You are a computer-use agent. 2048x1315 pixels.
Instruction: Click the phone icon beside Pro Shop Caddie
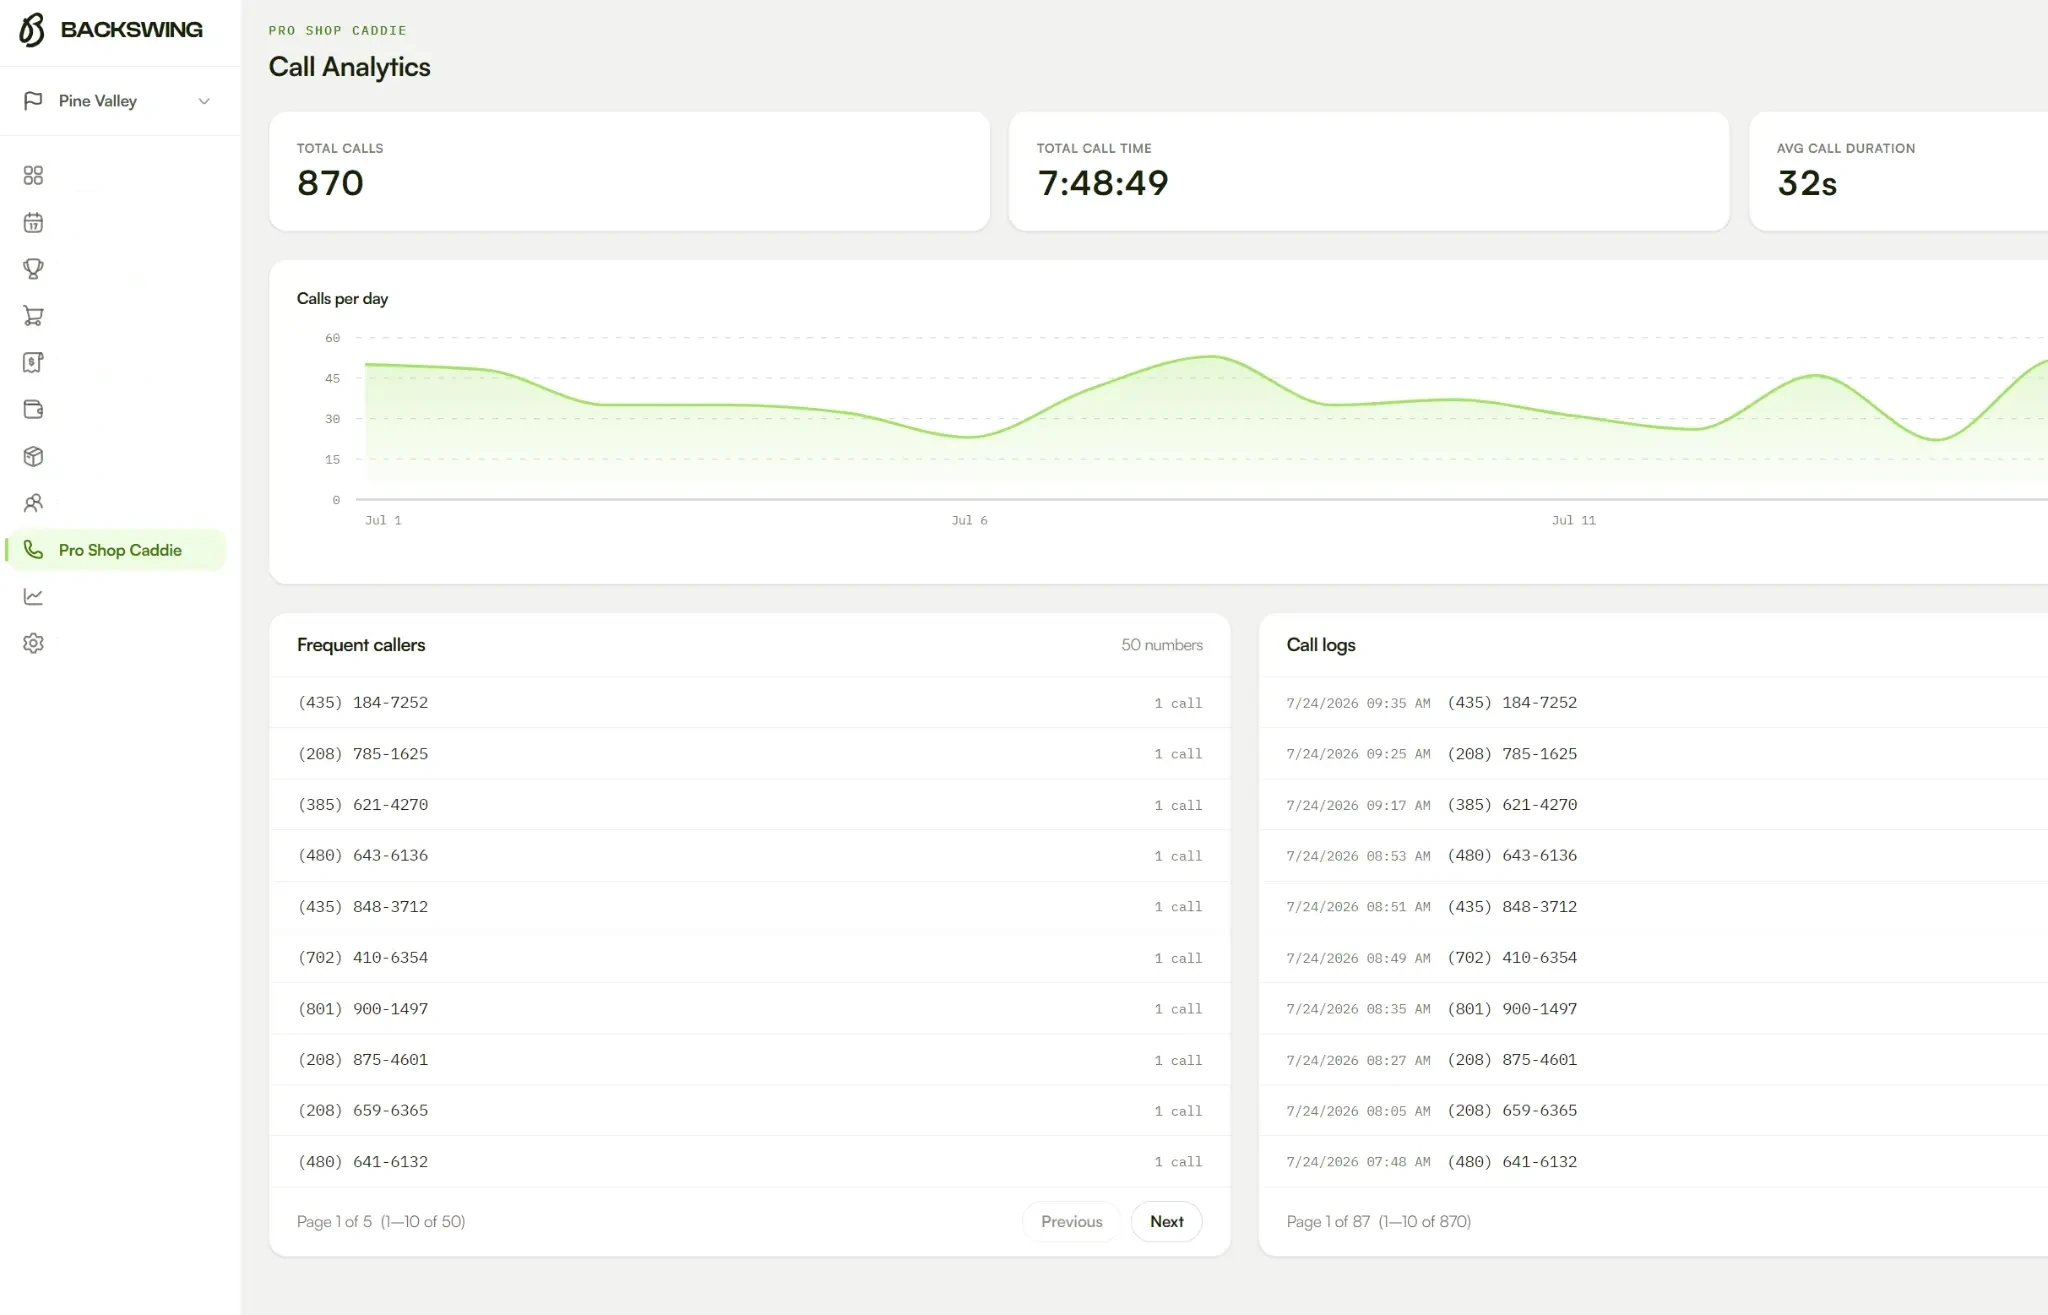point(33,550)
